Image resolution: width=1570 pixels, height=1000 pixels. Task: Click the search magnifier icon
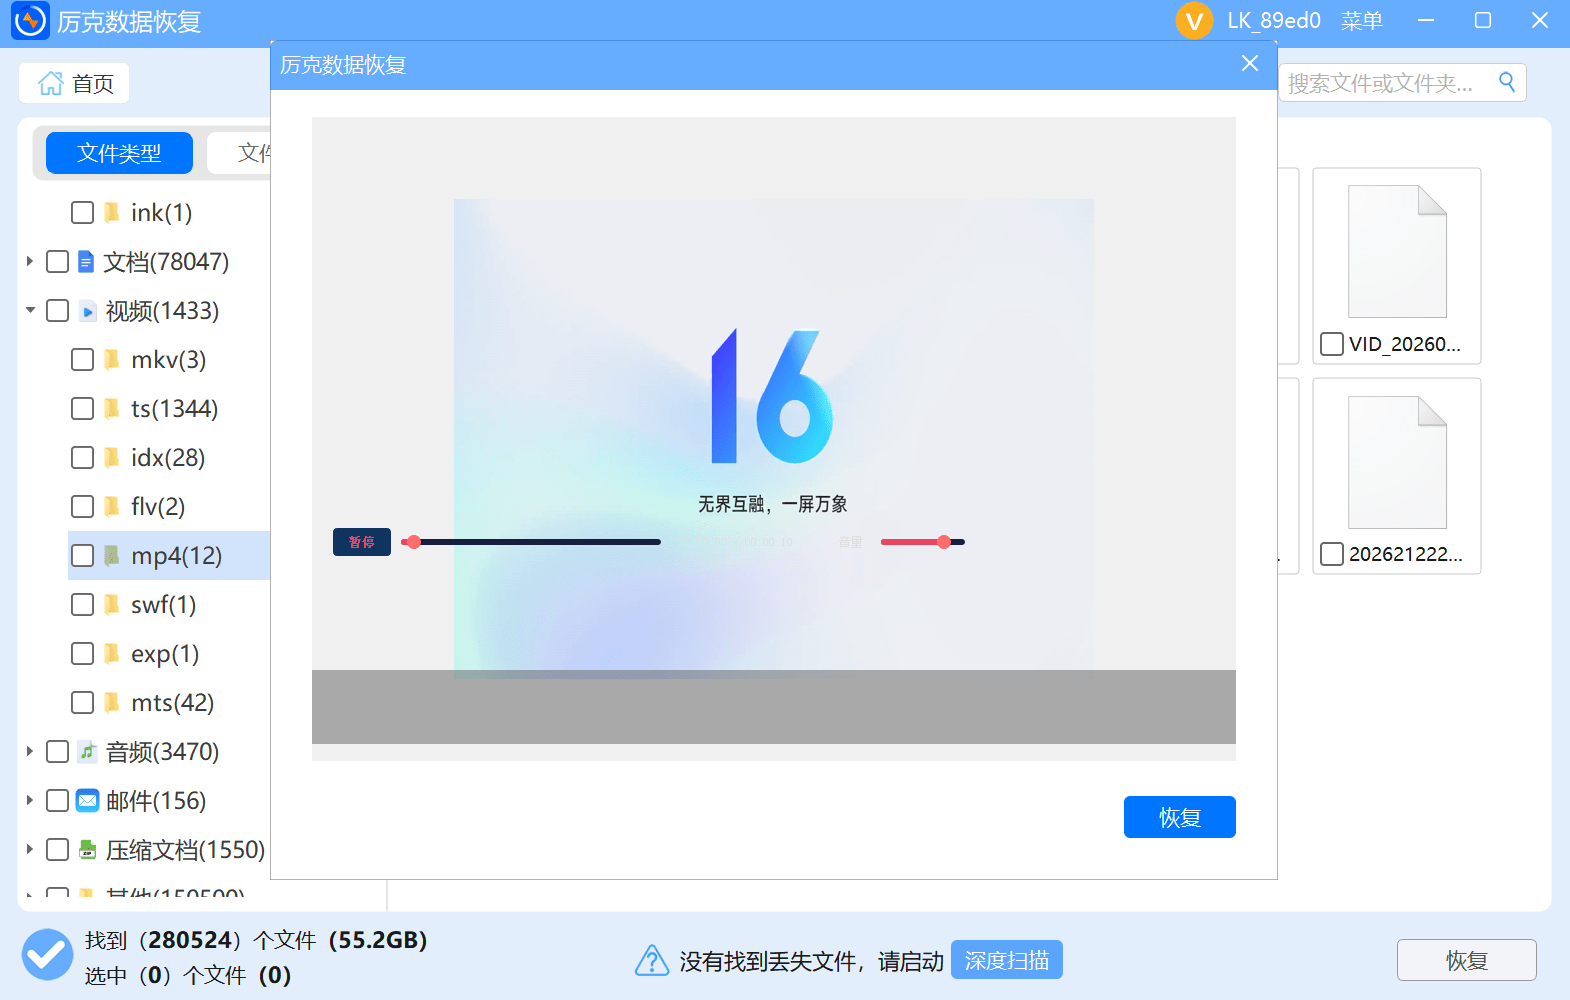pos(1507,82)
